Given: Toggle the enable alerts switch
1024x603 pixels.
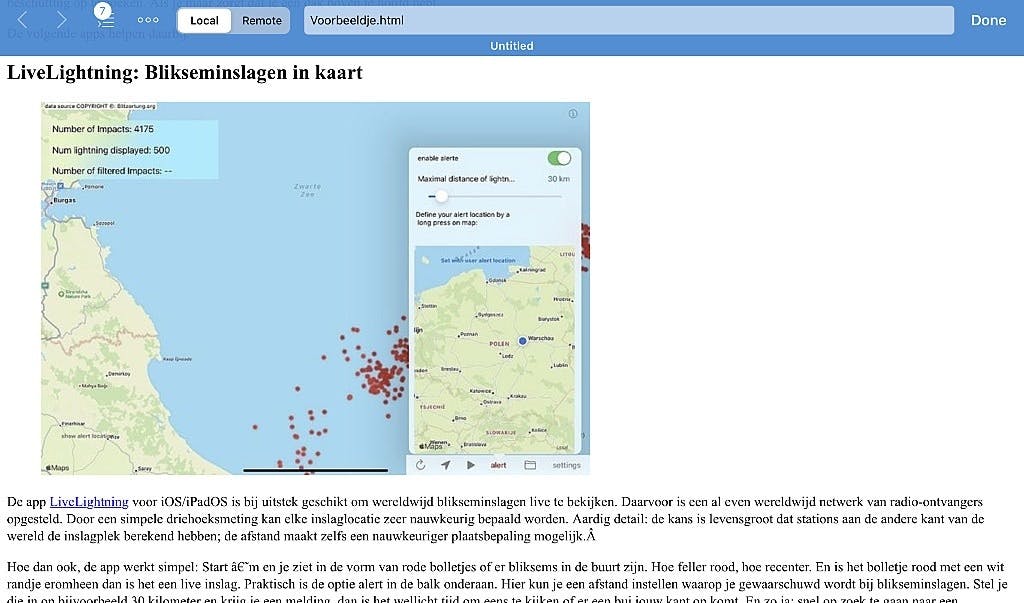Looking at the screenshot, I should [x=559, y=158].
